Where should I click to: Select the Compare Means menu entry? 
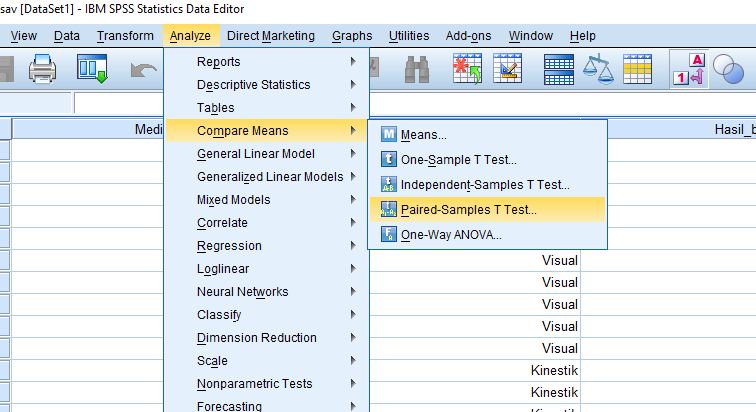click(x=267, y=131)
